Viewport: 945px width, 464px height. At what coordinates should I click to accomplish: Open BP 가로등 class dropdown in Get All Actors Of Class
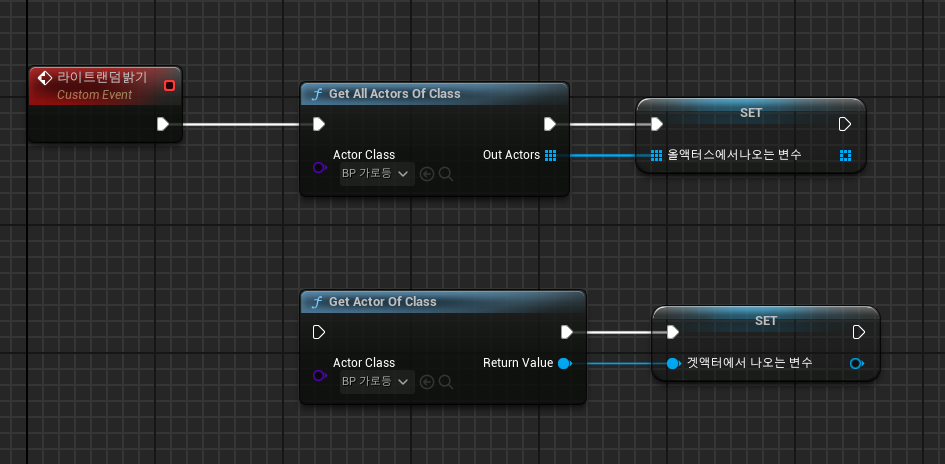(x=377, y=174)
